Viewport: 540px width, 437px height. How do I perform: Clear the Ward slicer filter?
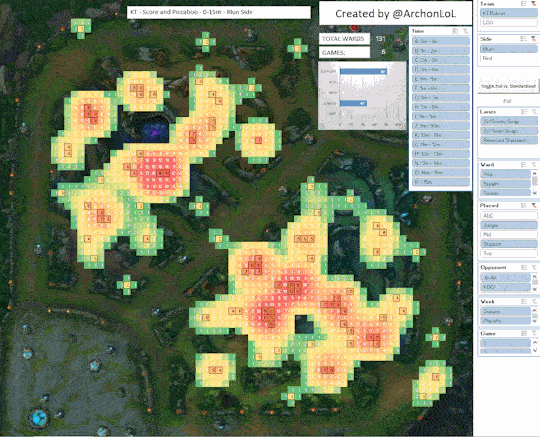click(534, 165)
